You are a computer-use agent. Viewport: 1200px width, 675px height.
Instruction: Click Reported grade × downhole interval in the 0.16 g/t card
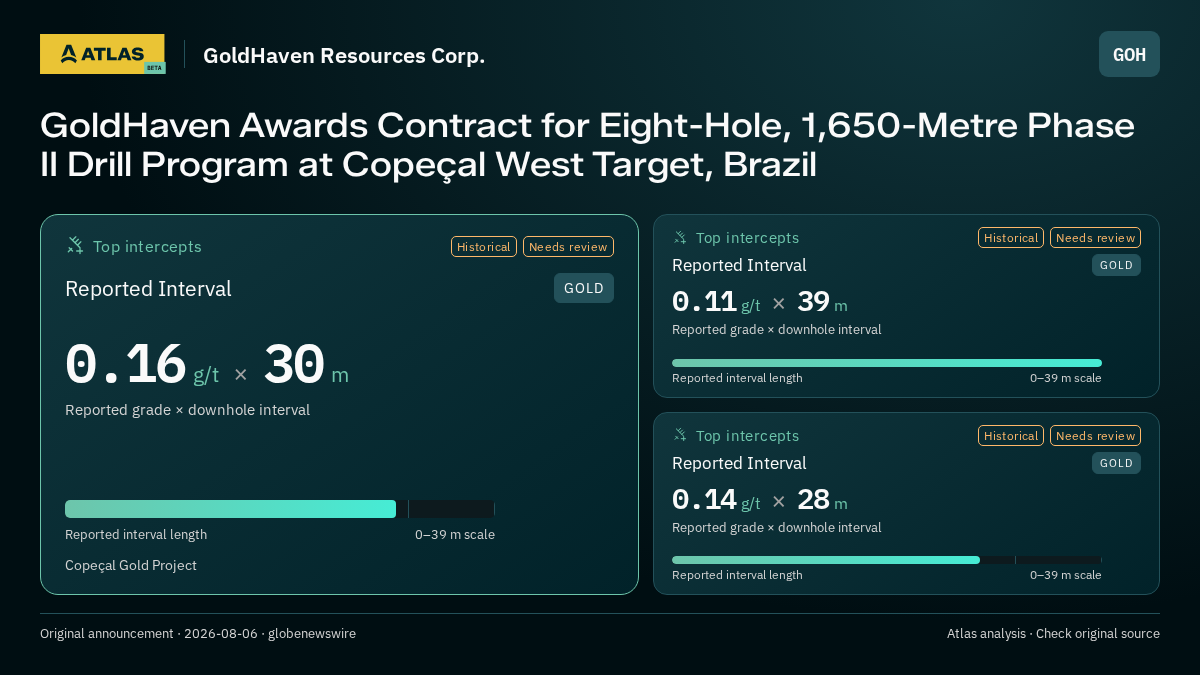click(x=187, y=410)
